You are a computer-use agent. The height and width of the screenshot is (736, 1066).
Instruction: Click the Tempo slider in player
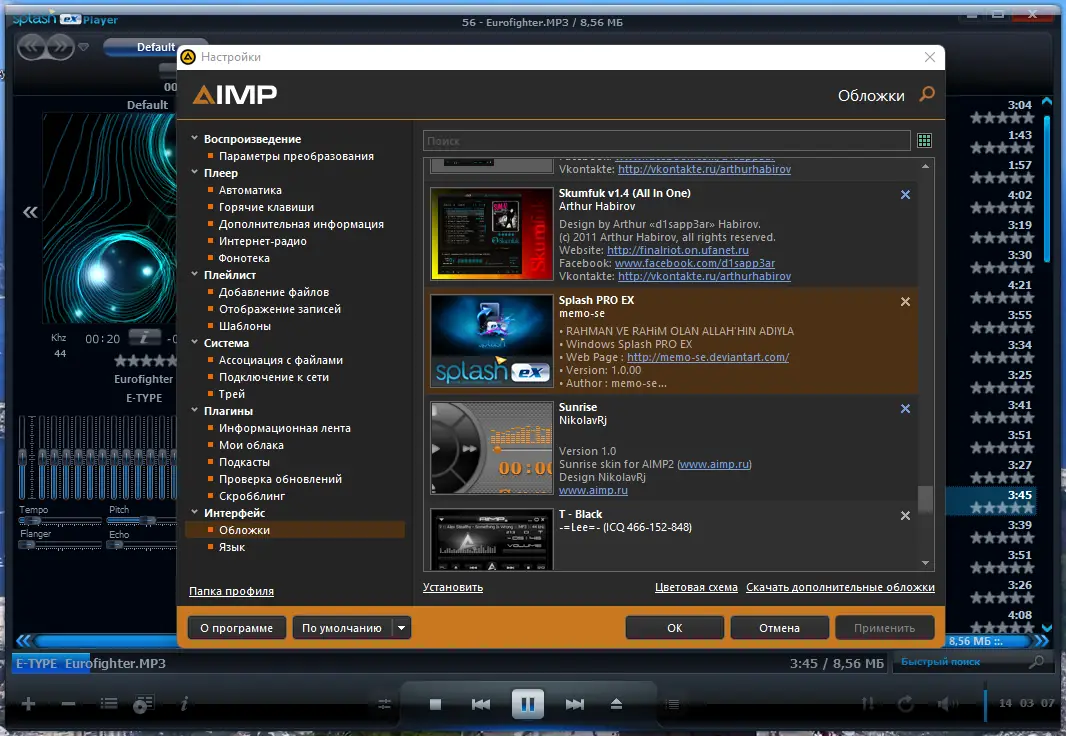pyautogui.click(x=60, y=521)
